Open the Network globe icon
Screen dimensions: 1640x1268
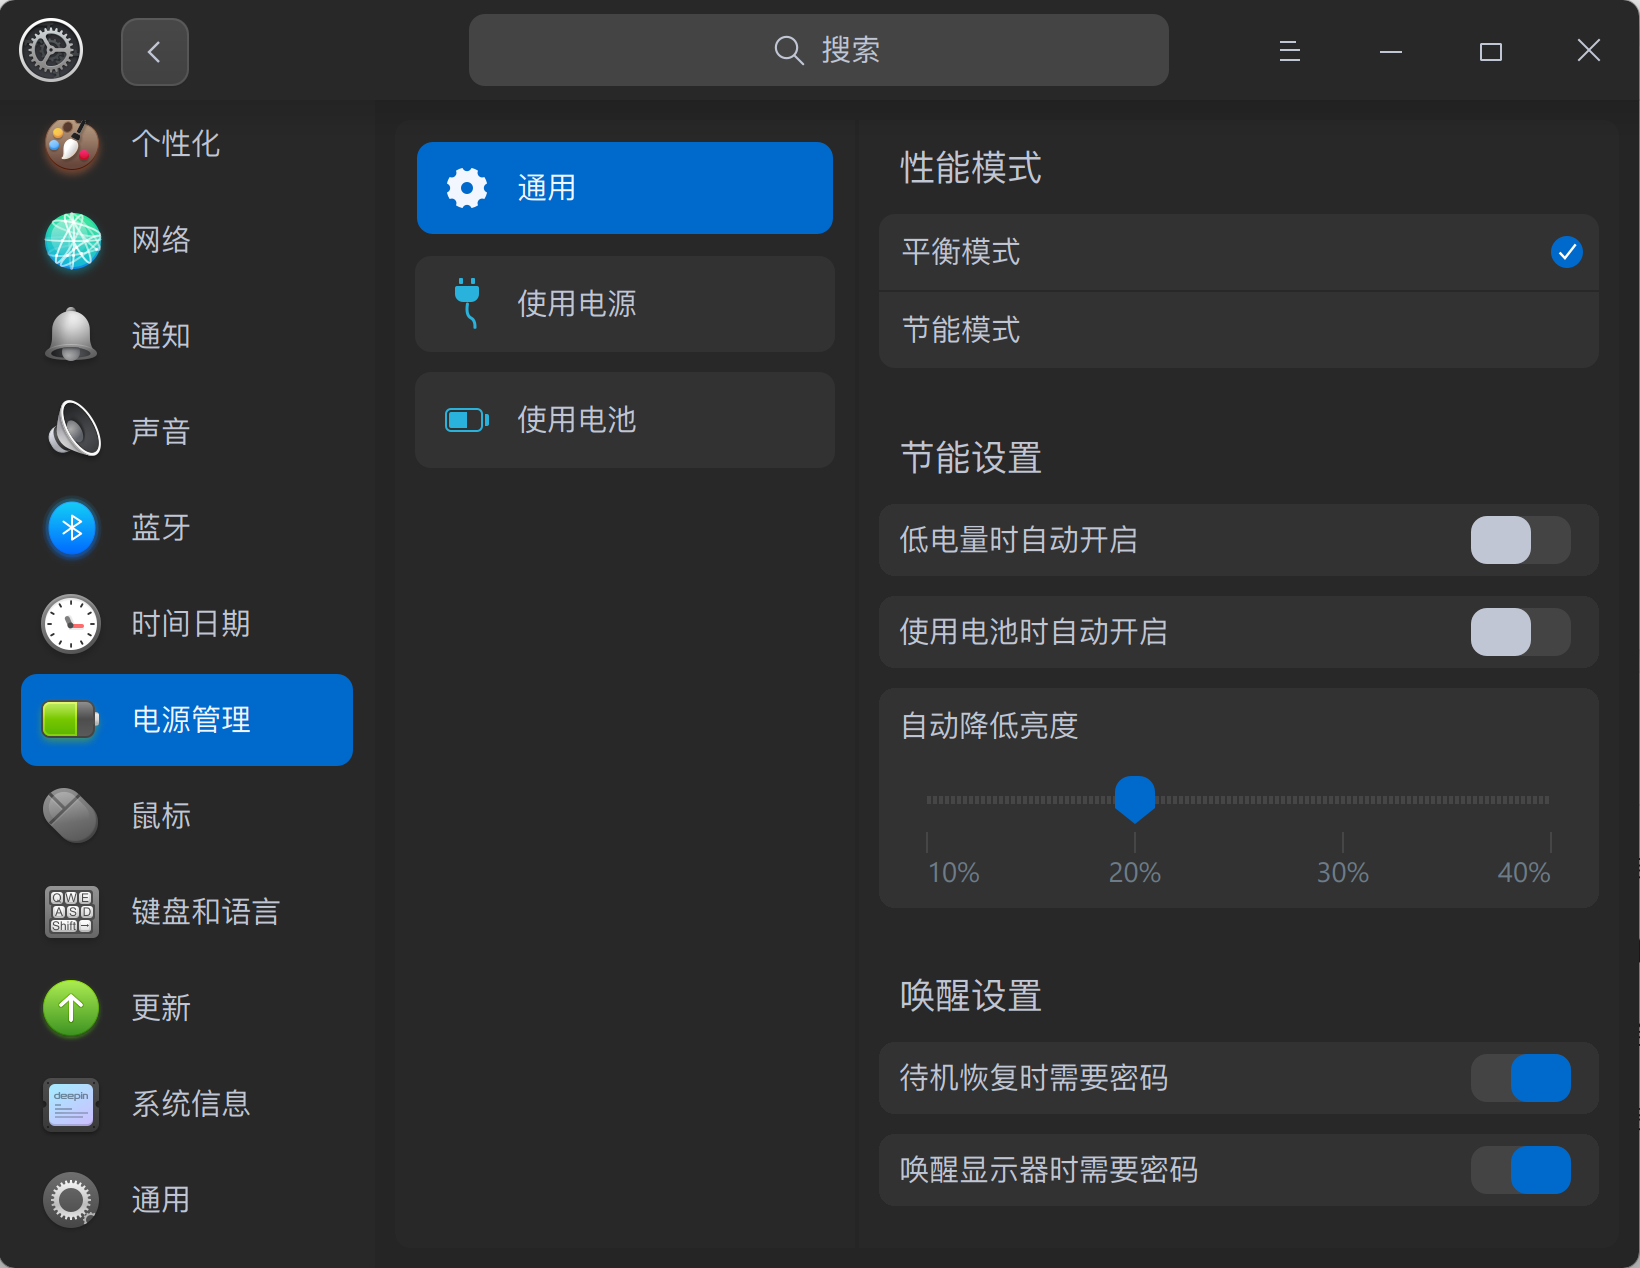(x=72, y=240)
